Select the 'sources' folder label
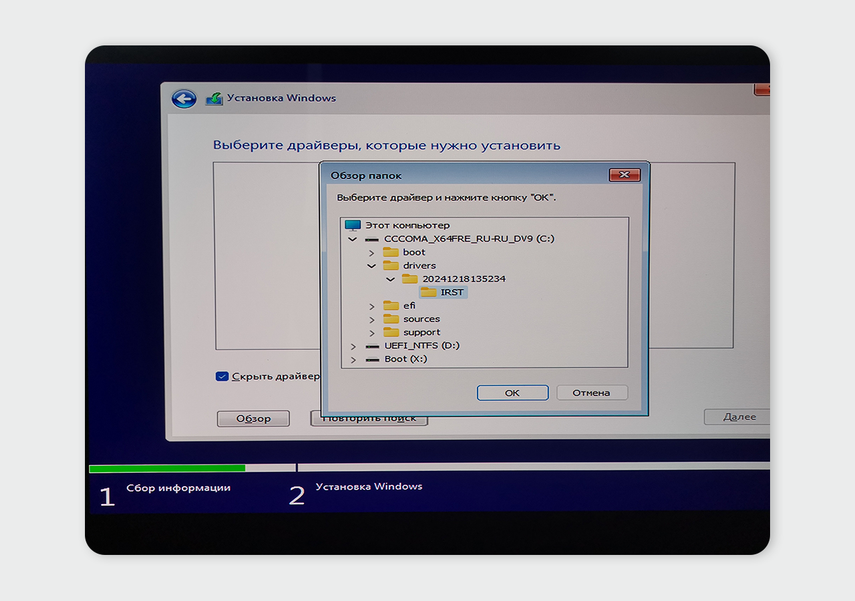Screen dimensions: 855x601 422,318
